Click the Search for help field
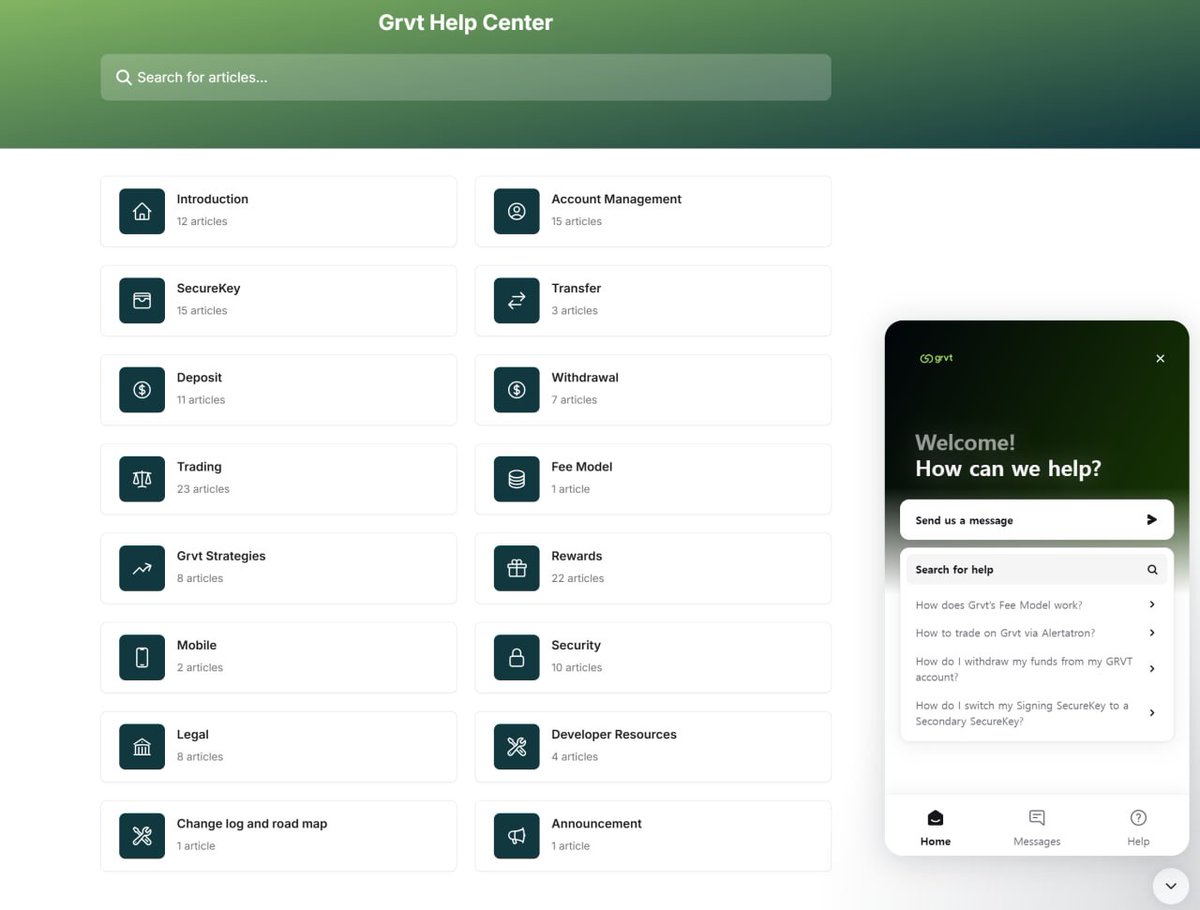Screen dimensions: 1200x910 tap(1036, 570)
